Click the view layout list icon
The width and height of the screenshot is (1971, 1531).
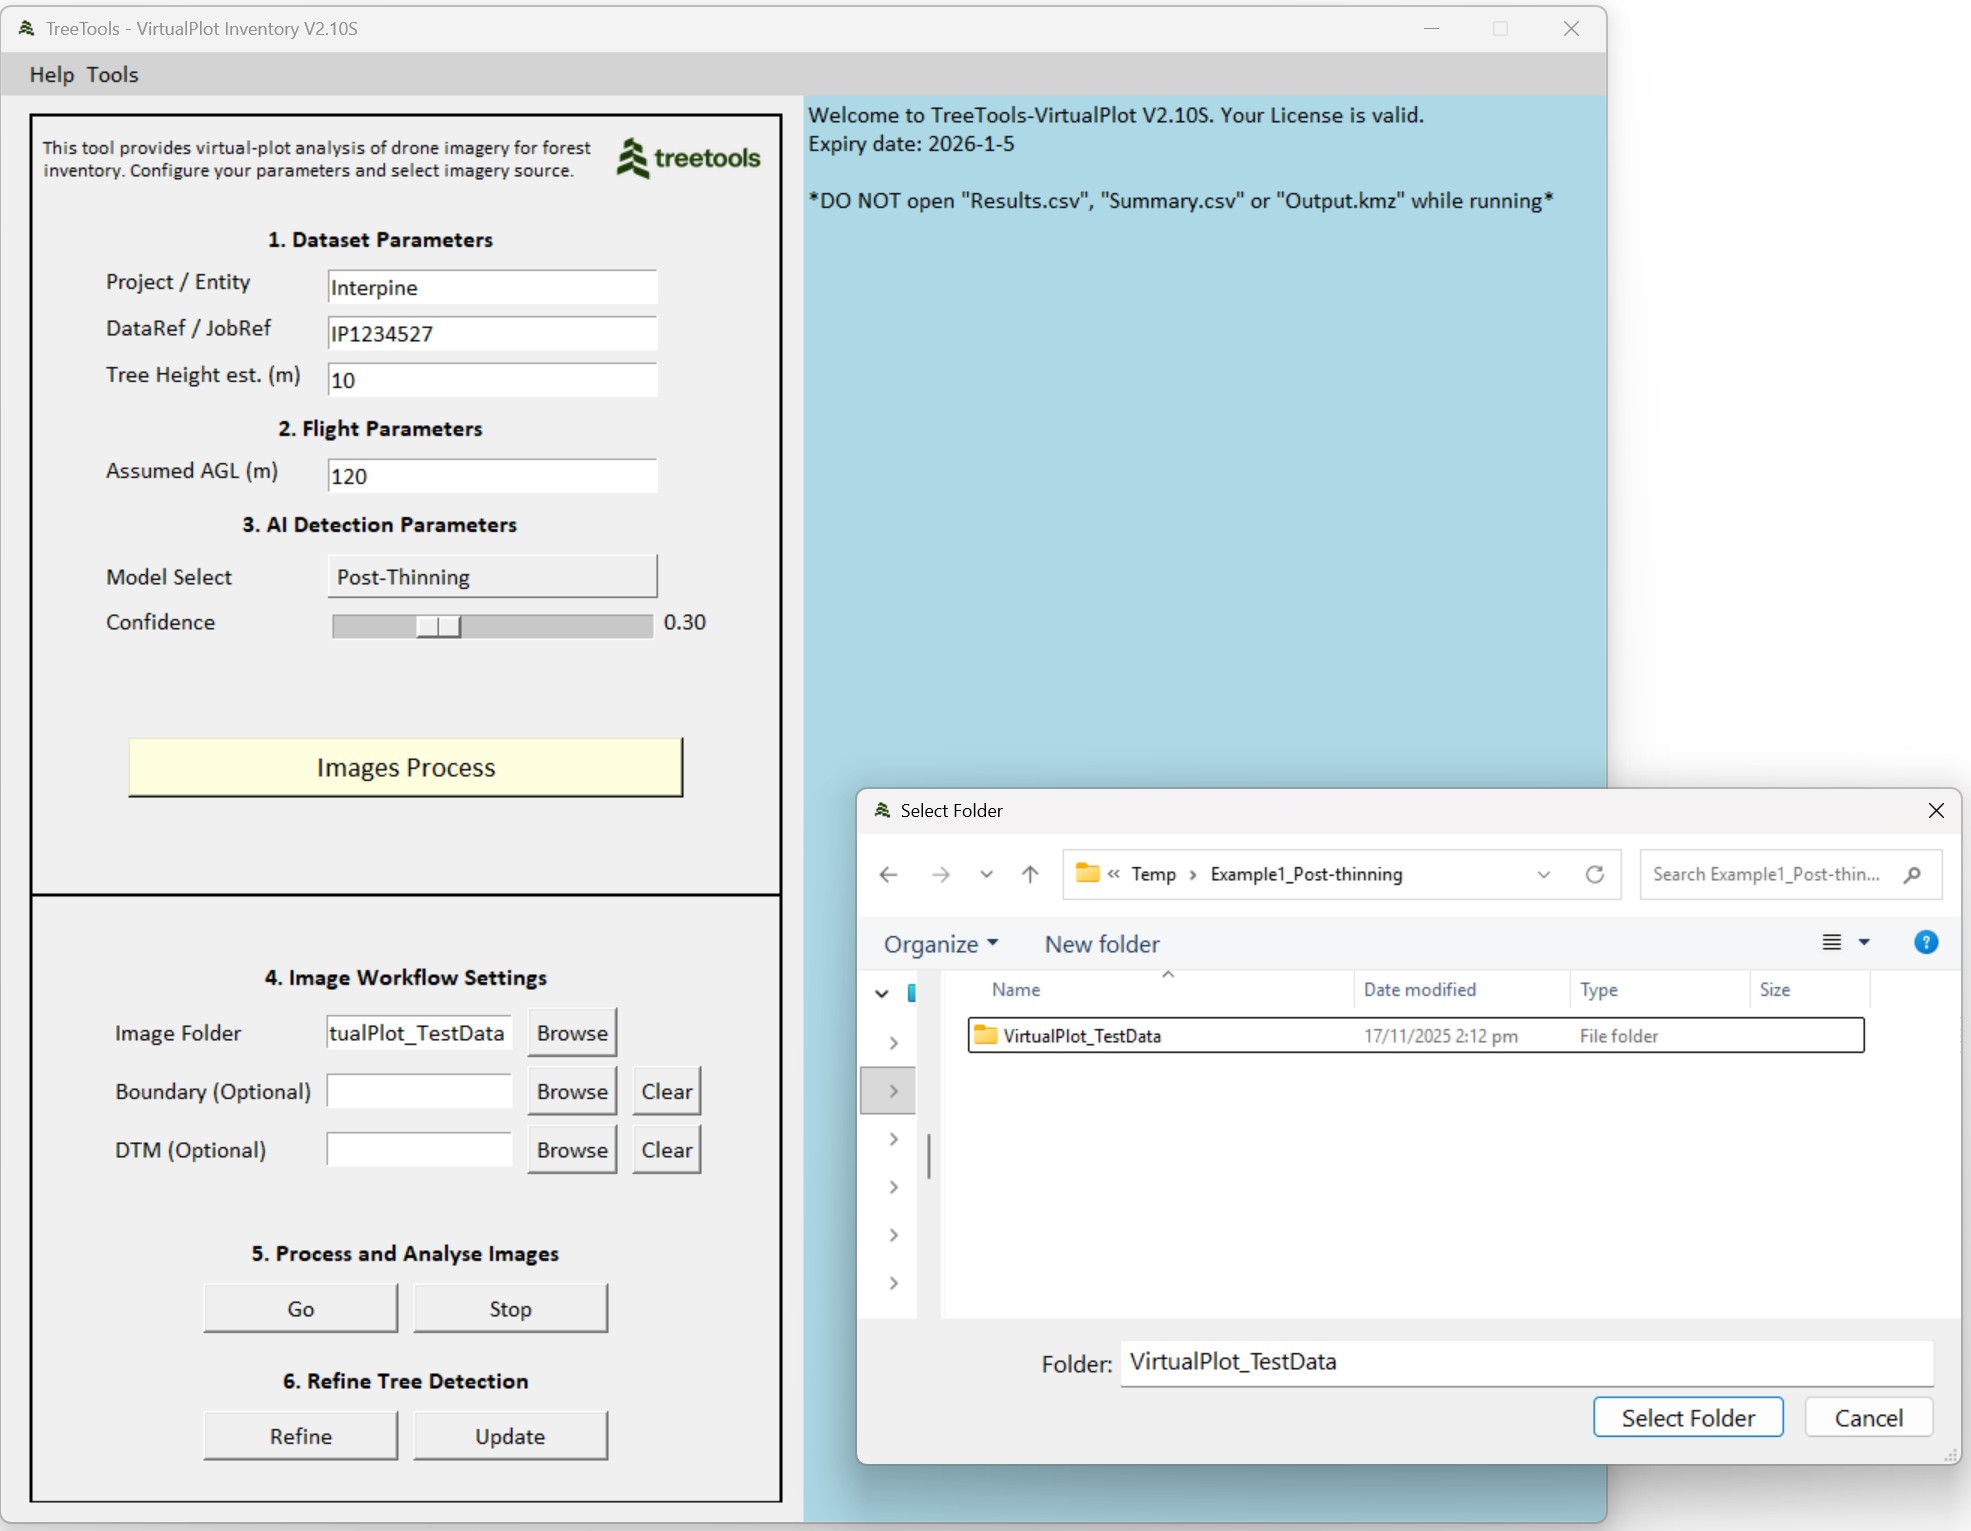[x=1831, y=942]
